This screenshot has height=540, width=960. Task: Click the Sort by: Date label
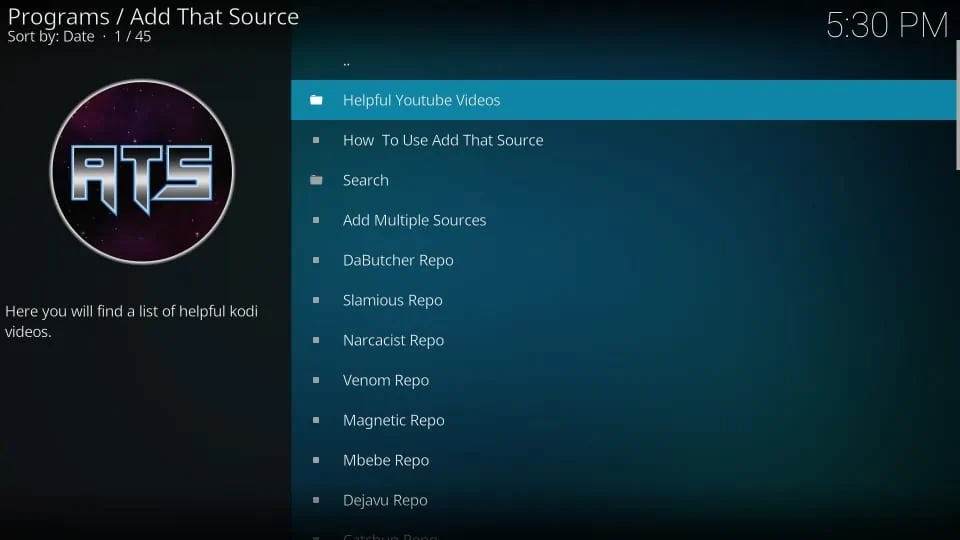coord(51,37)
